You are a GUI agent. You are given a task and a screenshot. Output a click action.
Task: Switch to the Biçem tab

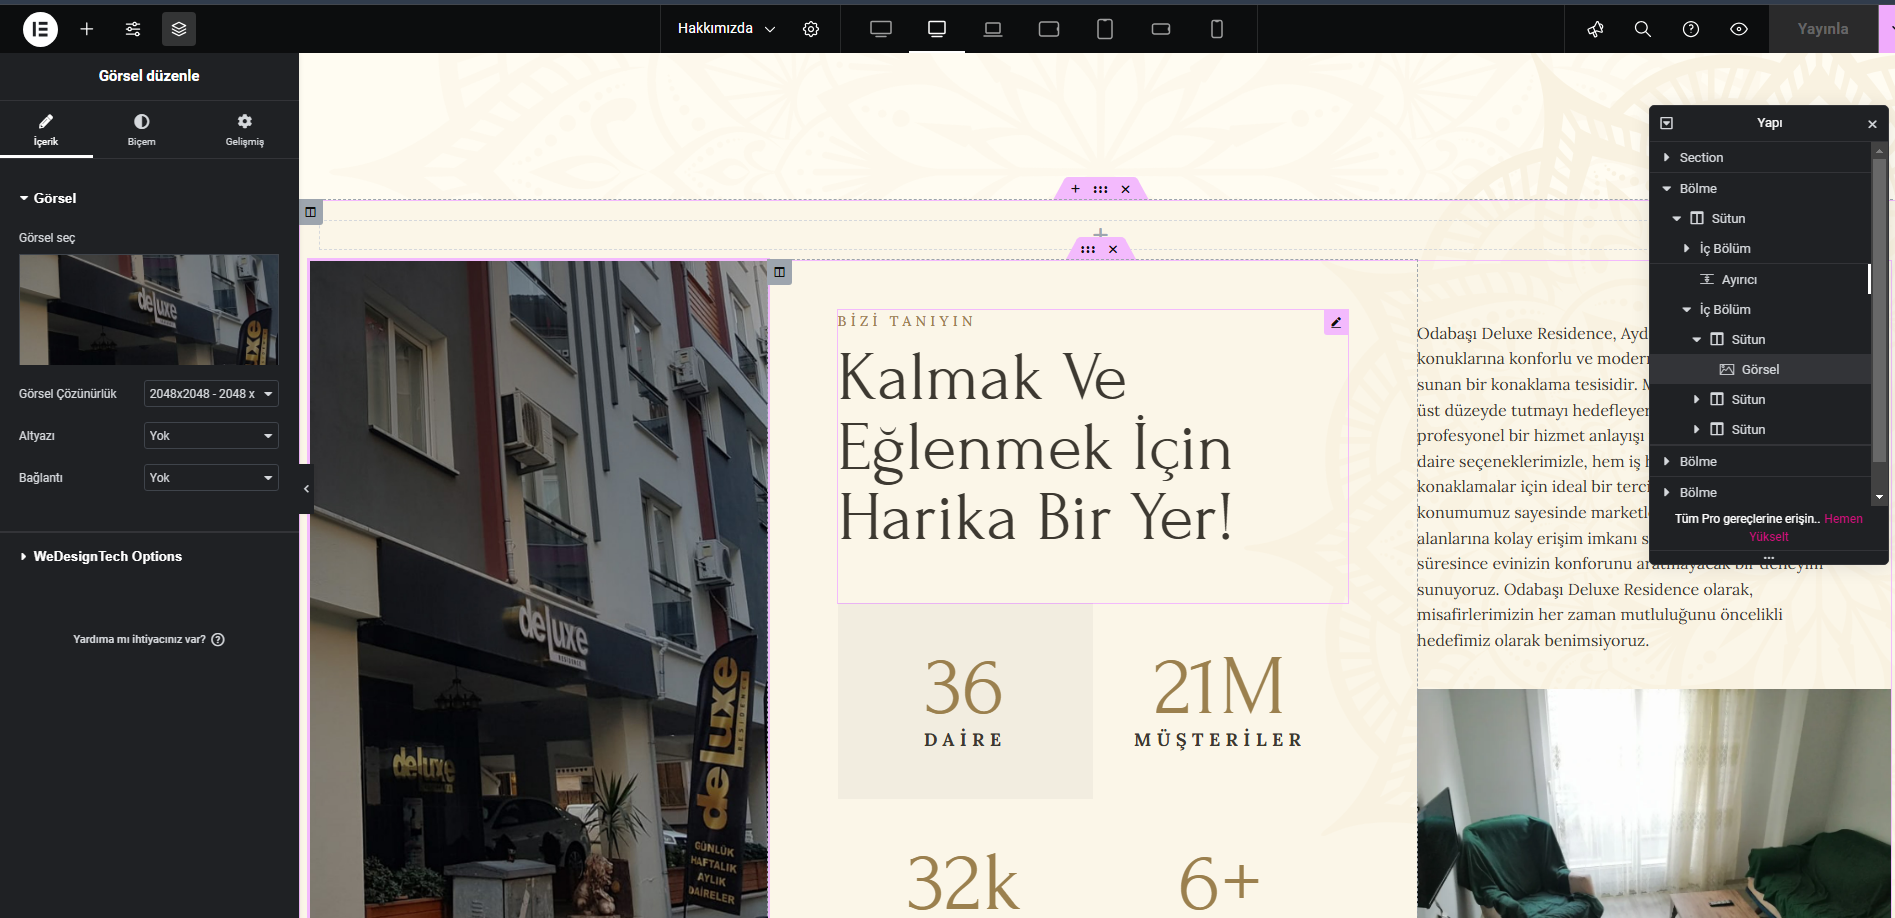[x=142, y=130]
